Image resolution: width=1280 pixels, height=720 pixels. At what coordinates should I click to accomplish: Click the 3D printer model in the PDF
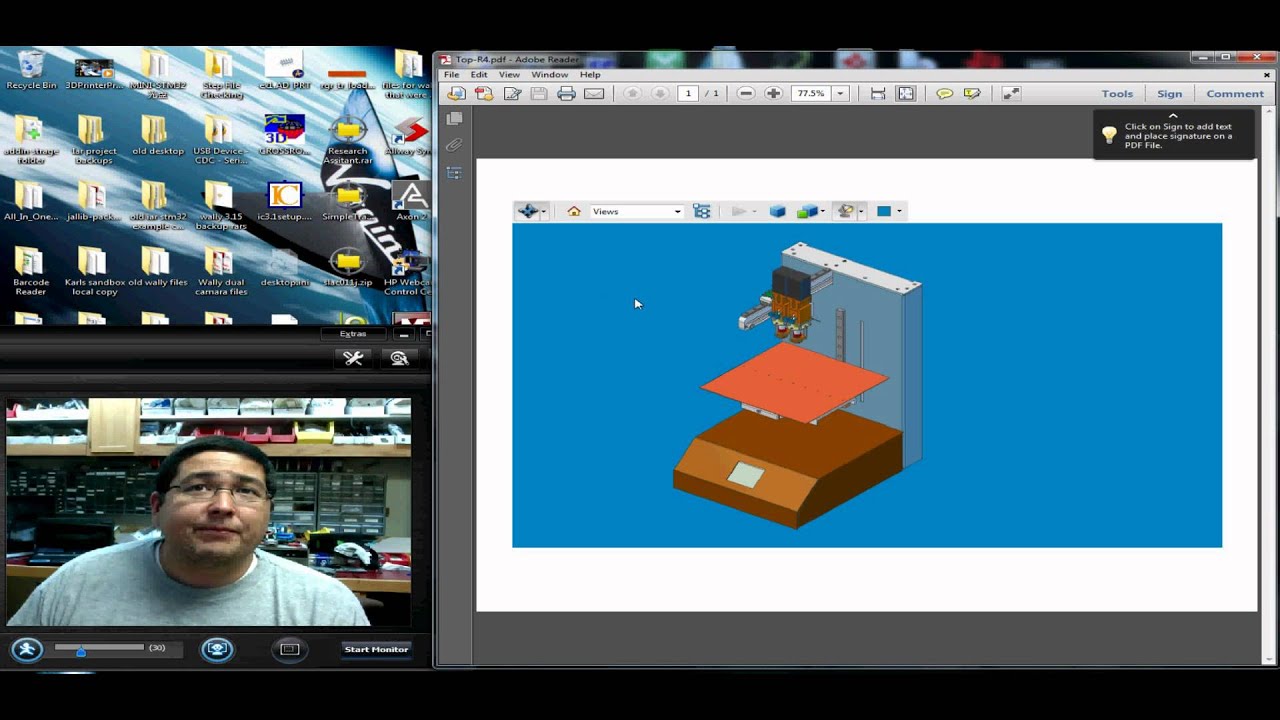coord(796,385)
